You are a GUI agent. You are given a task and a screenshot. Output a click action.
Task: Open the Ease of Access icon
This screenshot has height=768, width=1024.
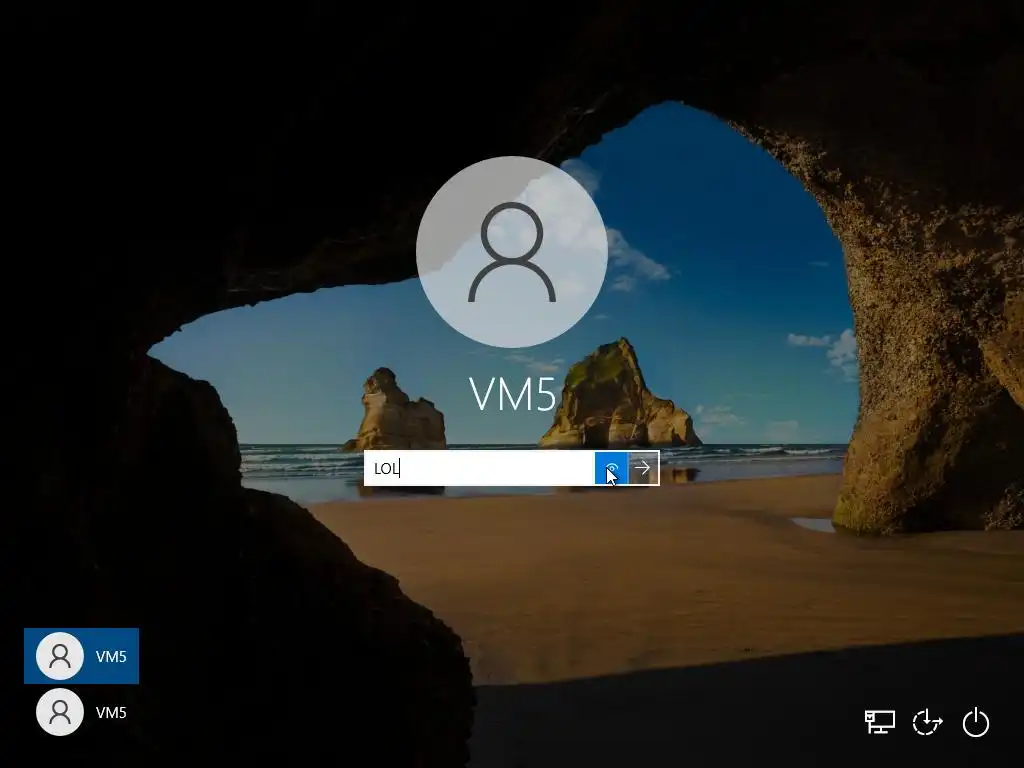927,722
